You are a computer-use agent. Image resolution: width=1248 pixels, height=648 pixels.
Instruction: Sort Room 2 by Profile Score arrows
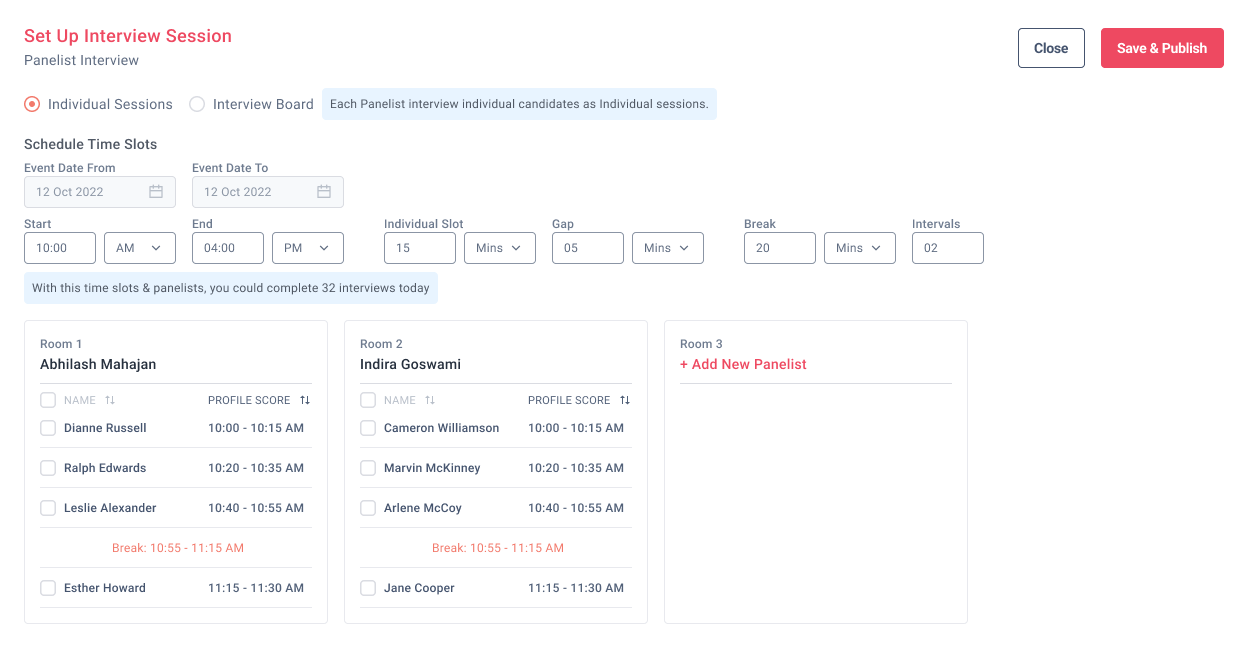(625, 400)
